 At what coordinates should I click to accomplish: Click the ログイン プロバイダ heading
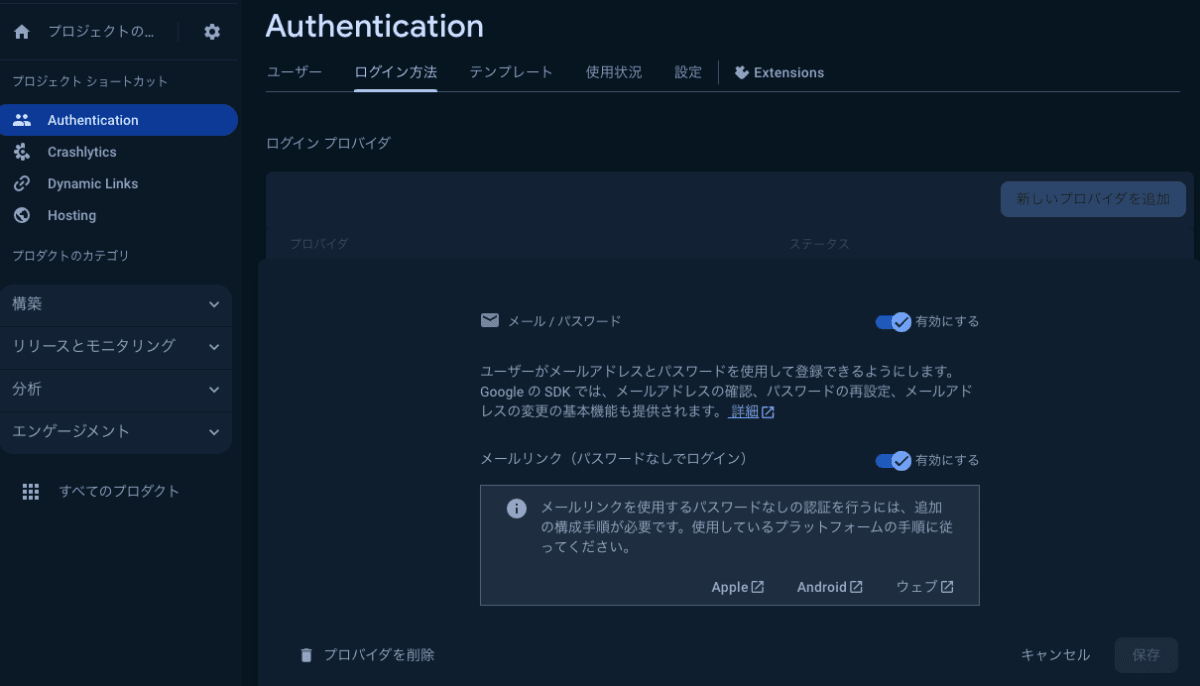point(328,143)
